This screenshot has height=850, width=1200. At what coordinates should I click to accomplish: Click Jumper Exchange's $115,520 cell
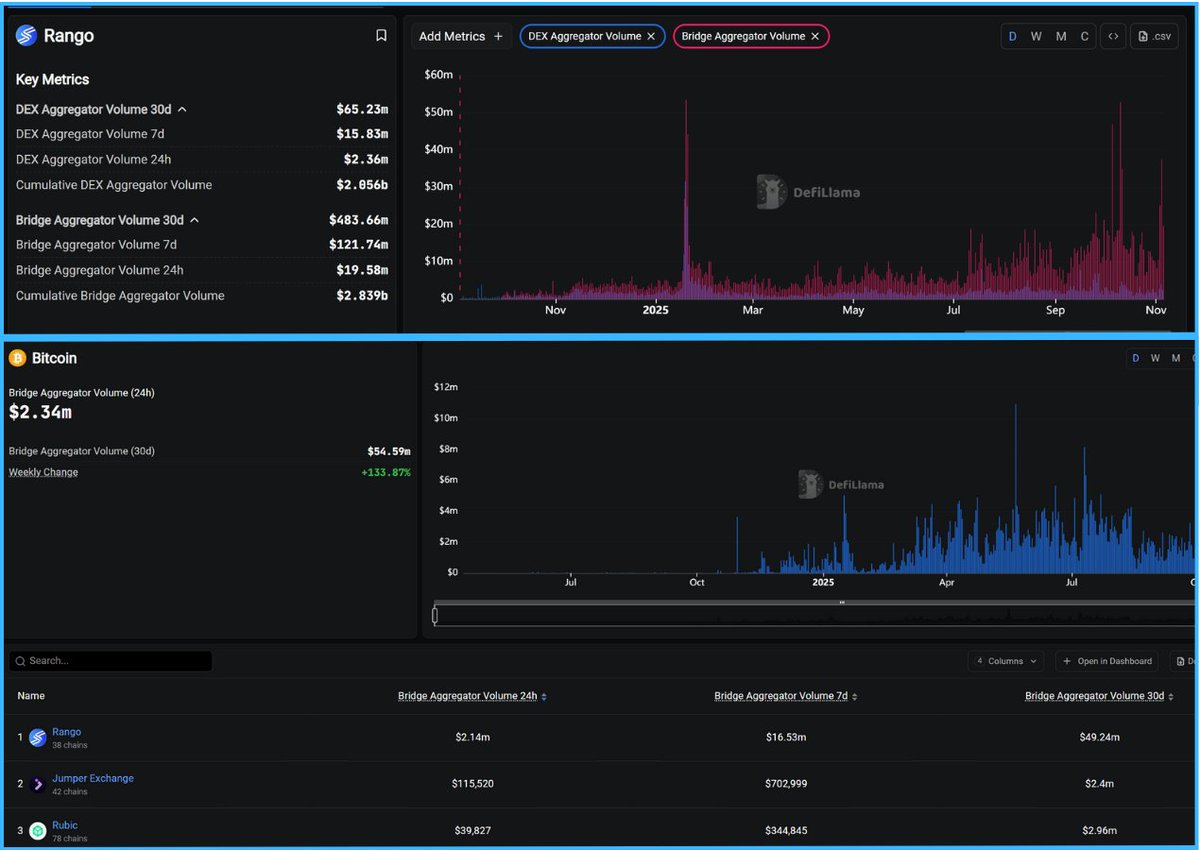pos(473,784)
